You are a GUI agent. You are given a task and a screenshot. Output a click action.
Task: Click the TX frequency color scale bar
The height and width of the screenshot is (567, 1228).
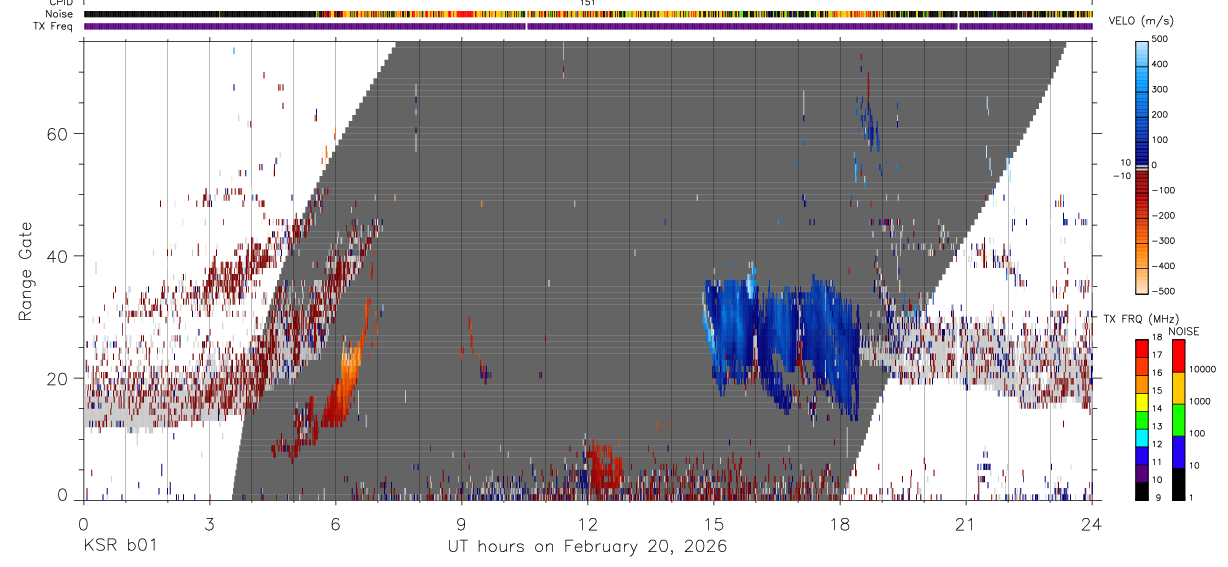(1142, 419)
